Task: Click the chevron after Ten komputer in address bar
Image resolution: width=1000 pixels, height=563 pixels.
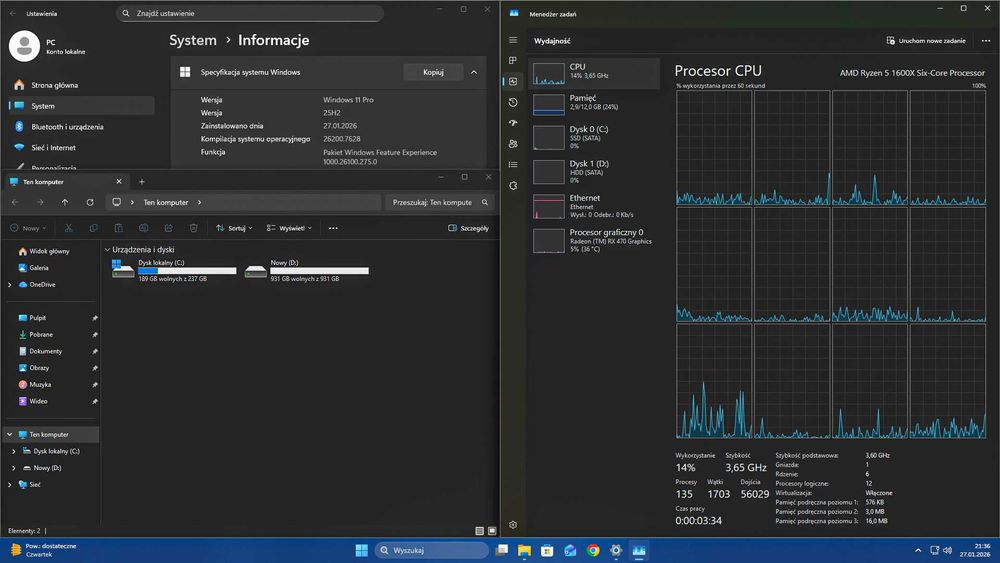Action: (x=200, y=202)
